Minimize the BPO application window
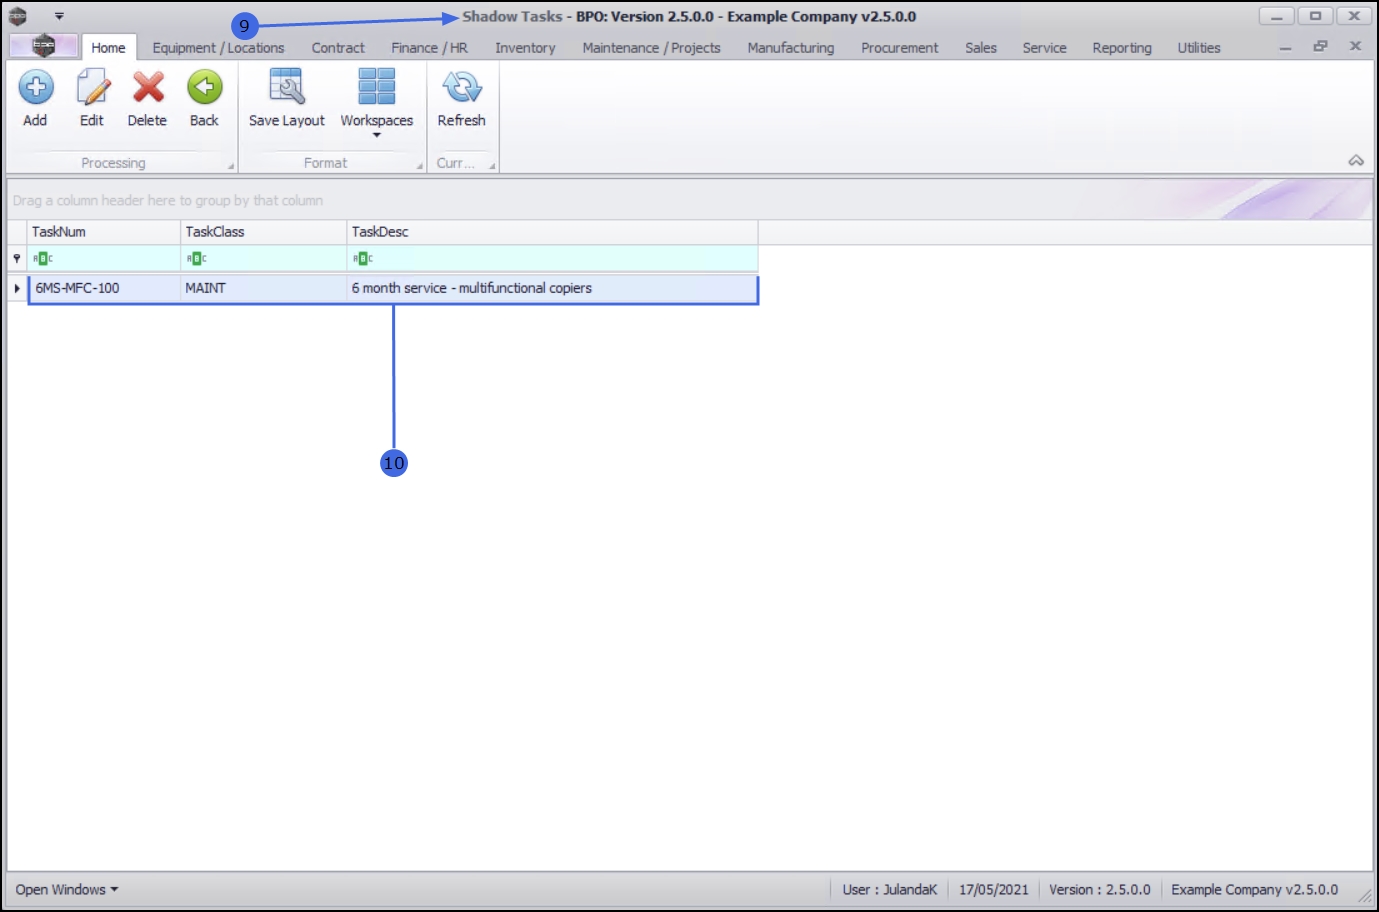Image resolution: width=1379 pixels, height=912 pixels. [x=1276, y=16]
